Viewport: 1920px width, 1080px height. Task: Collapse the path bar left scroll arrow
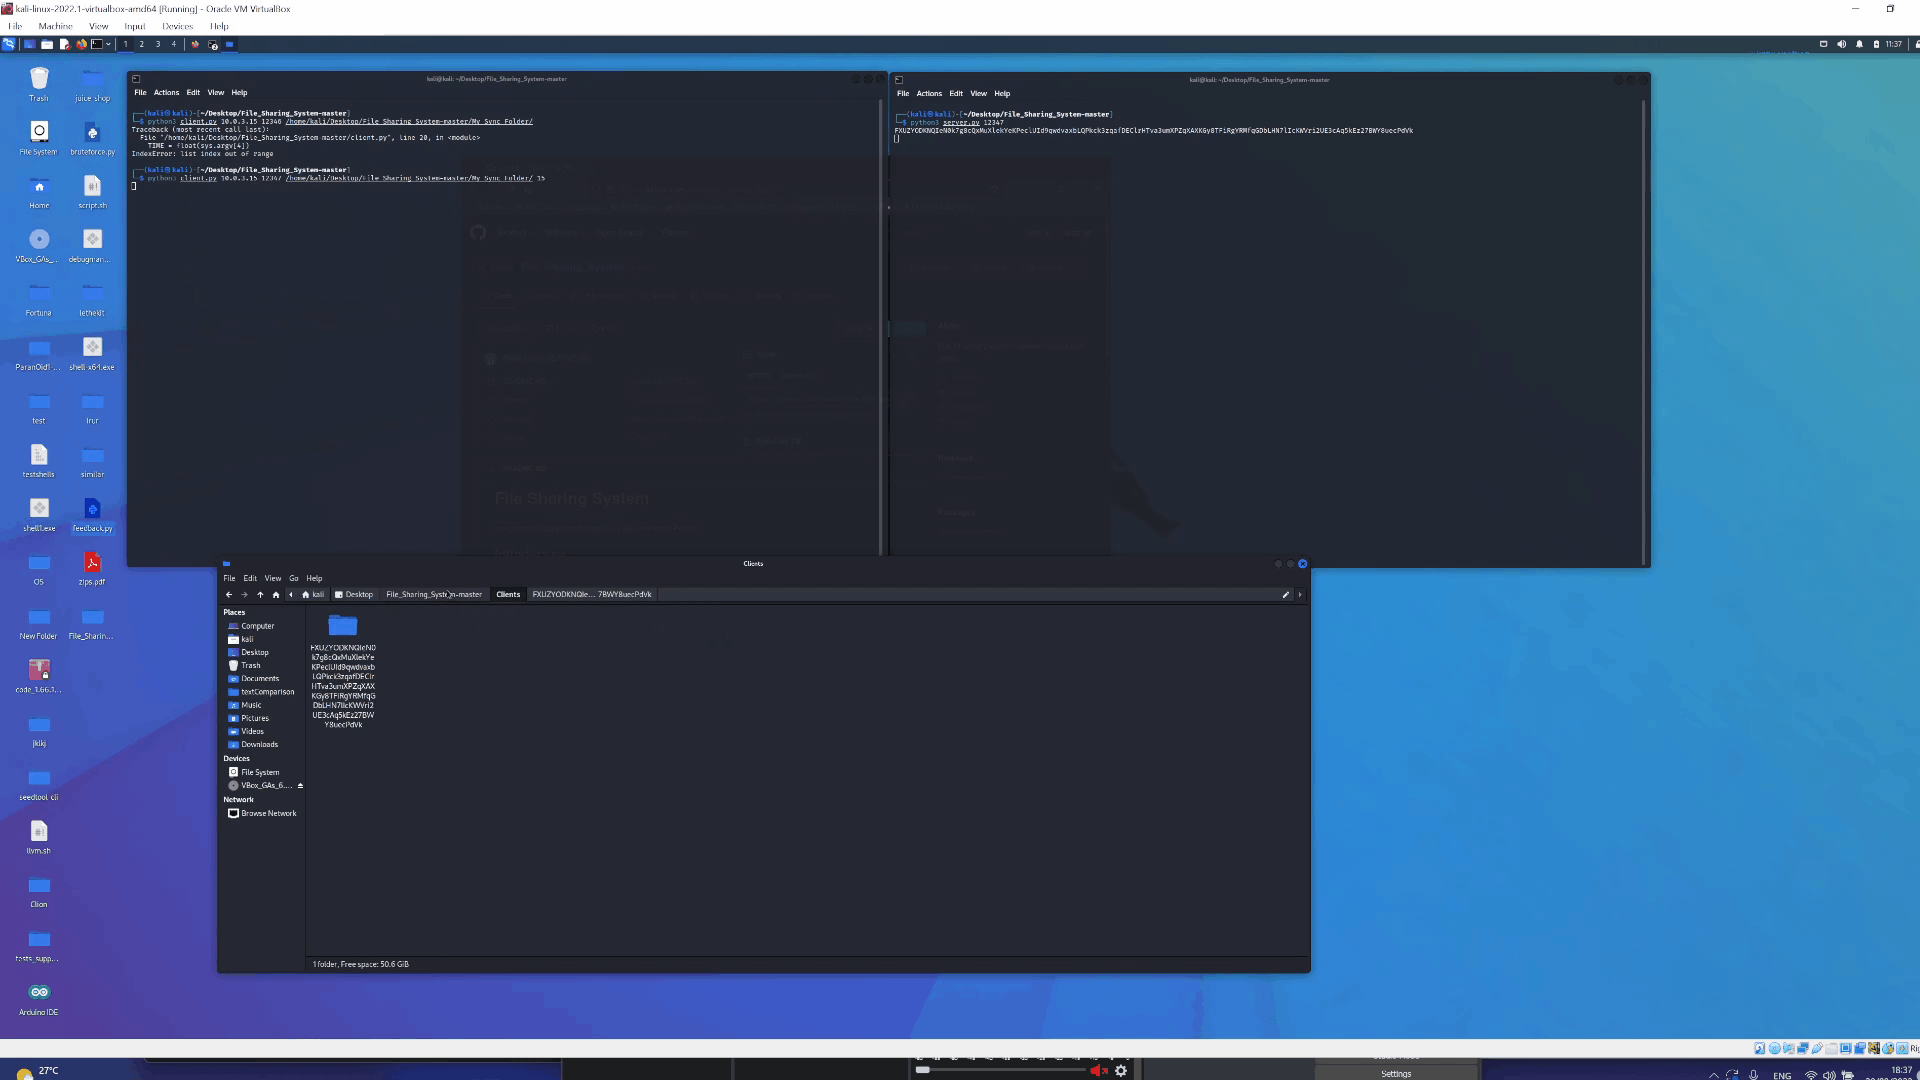[291, 594]
